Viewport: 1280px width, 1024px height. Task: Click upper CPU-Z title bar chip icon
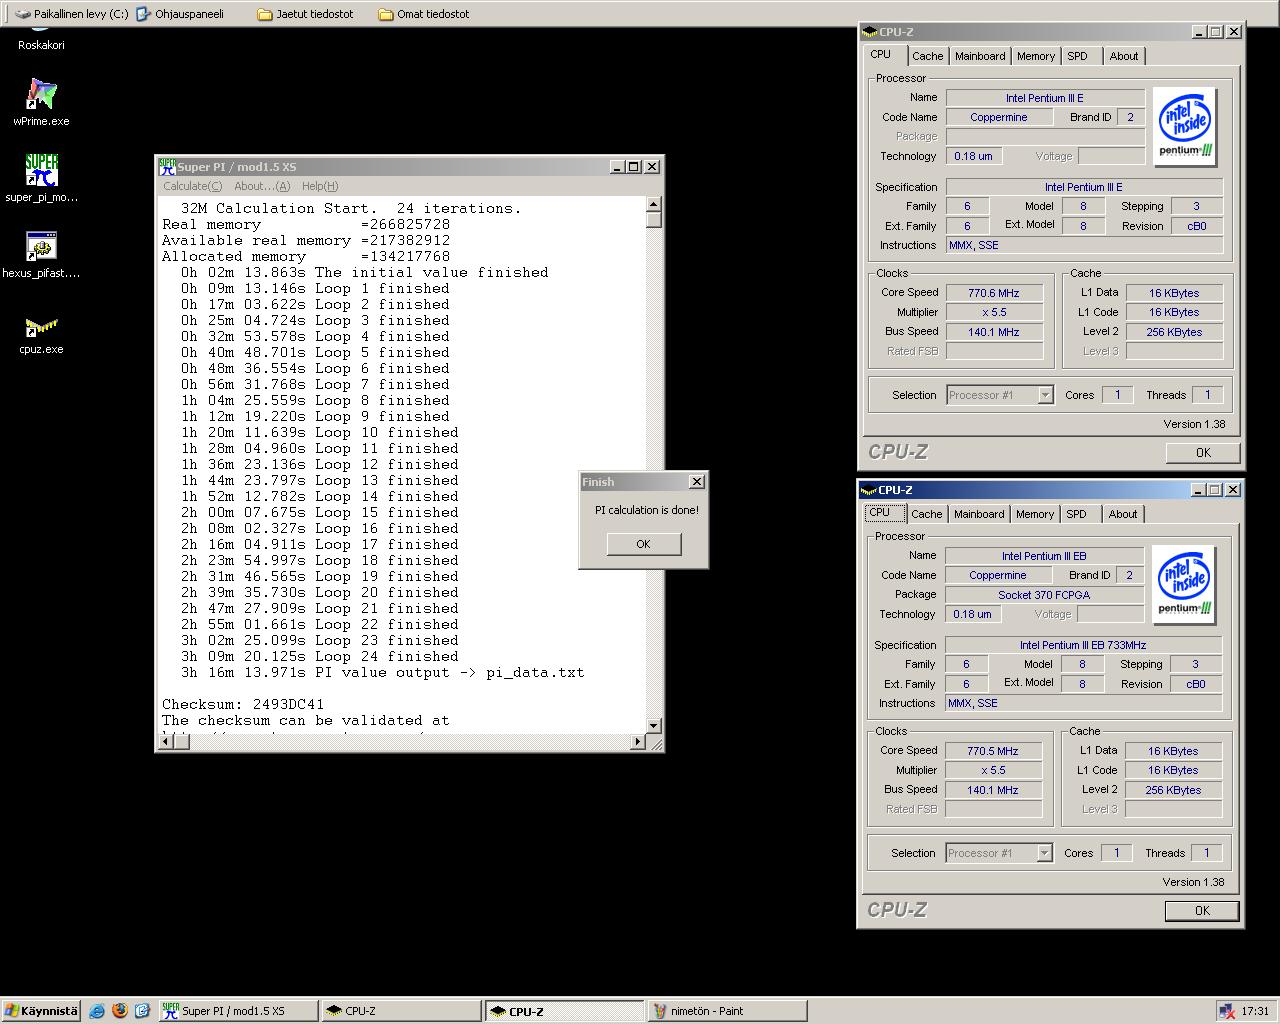(x=870, y=32)
